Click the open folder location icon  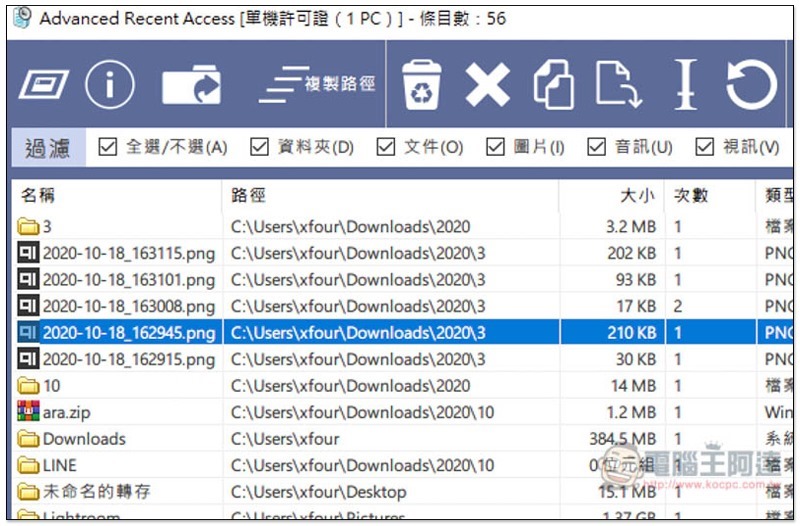[x=191, y=85]
